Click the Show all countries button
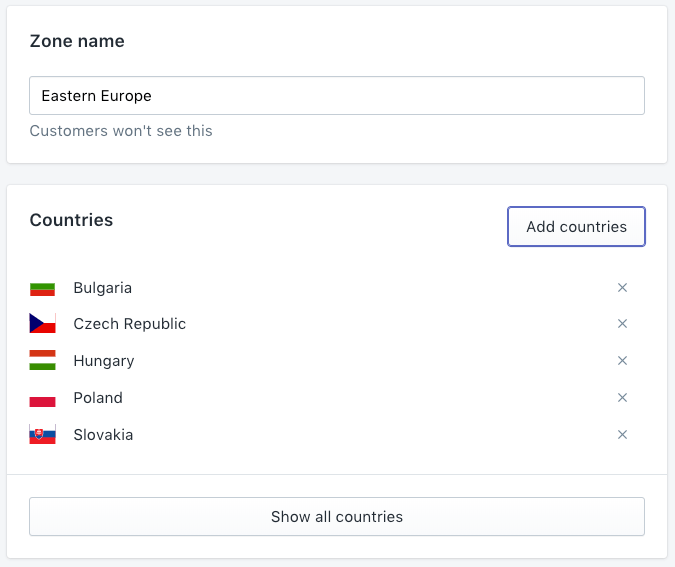Screen dimensions: 675x567 (x=336, y=517)
